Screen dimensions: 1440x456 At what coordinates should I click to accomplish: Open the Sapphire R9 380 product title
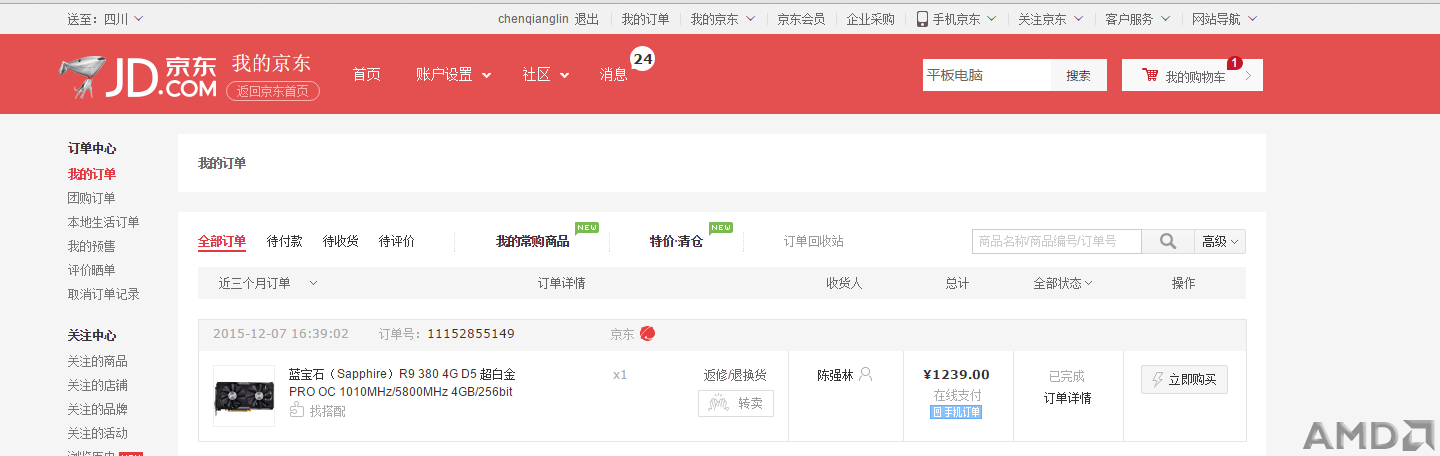tap(402, 383)
